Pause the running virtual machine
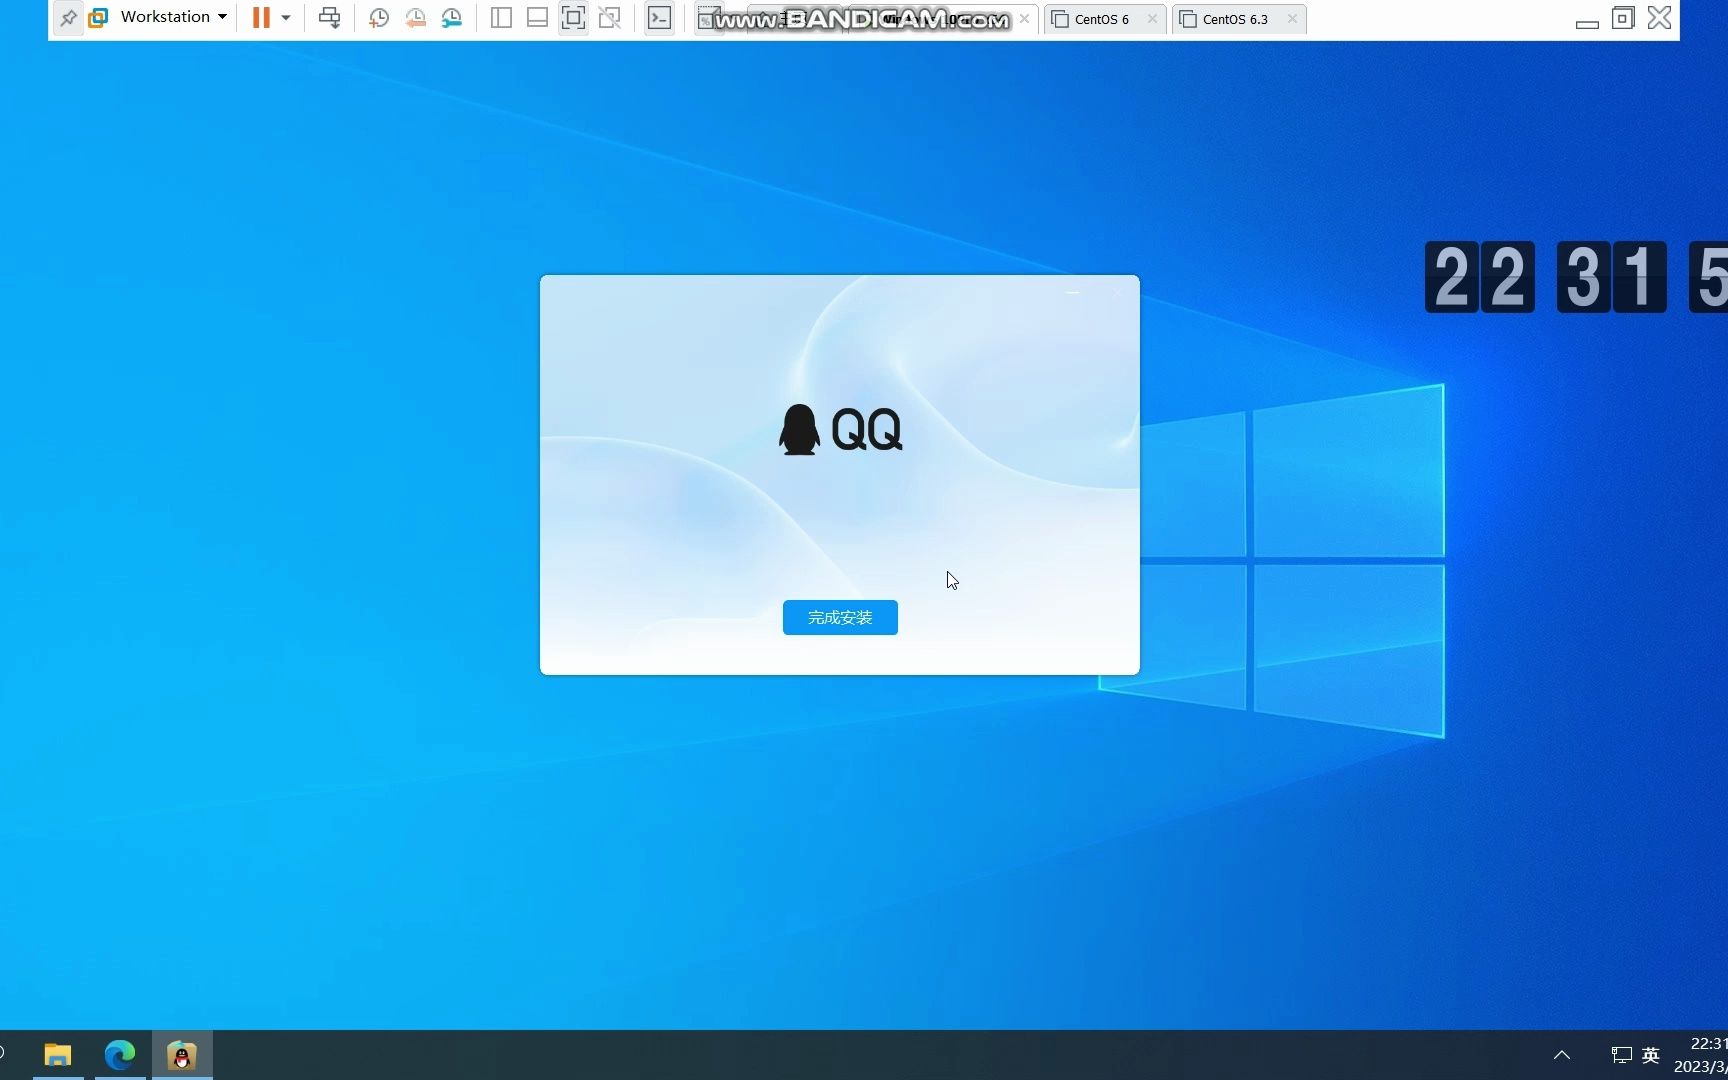This screenshot has height=1080, width=1728. (260, 17)
